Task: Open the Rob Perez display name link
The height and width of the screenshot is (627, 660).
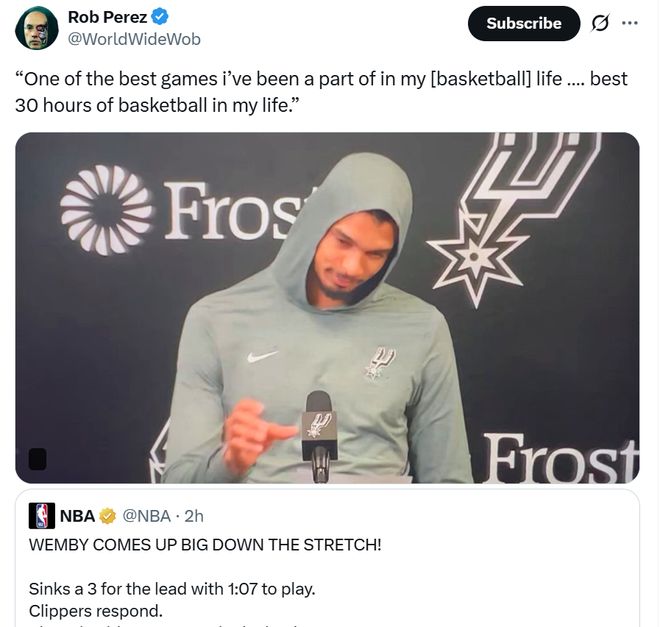Action: [x=107, y=17]
